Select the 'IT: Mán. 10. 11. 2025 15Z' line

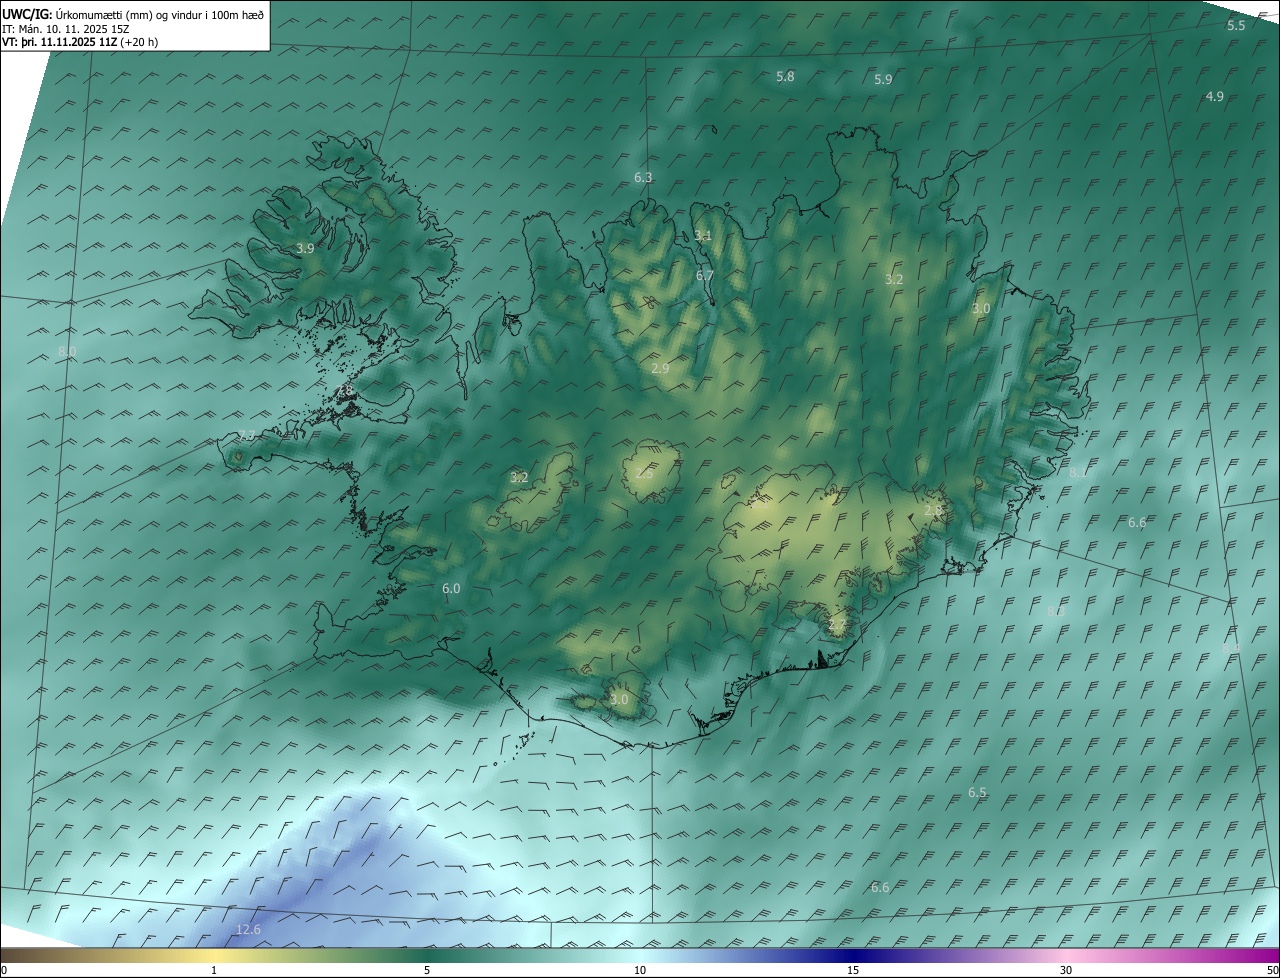pyautogui.click(x=65, y=29)
